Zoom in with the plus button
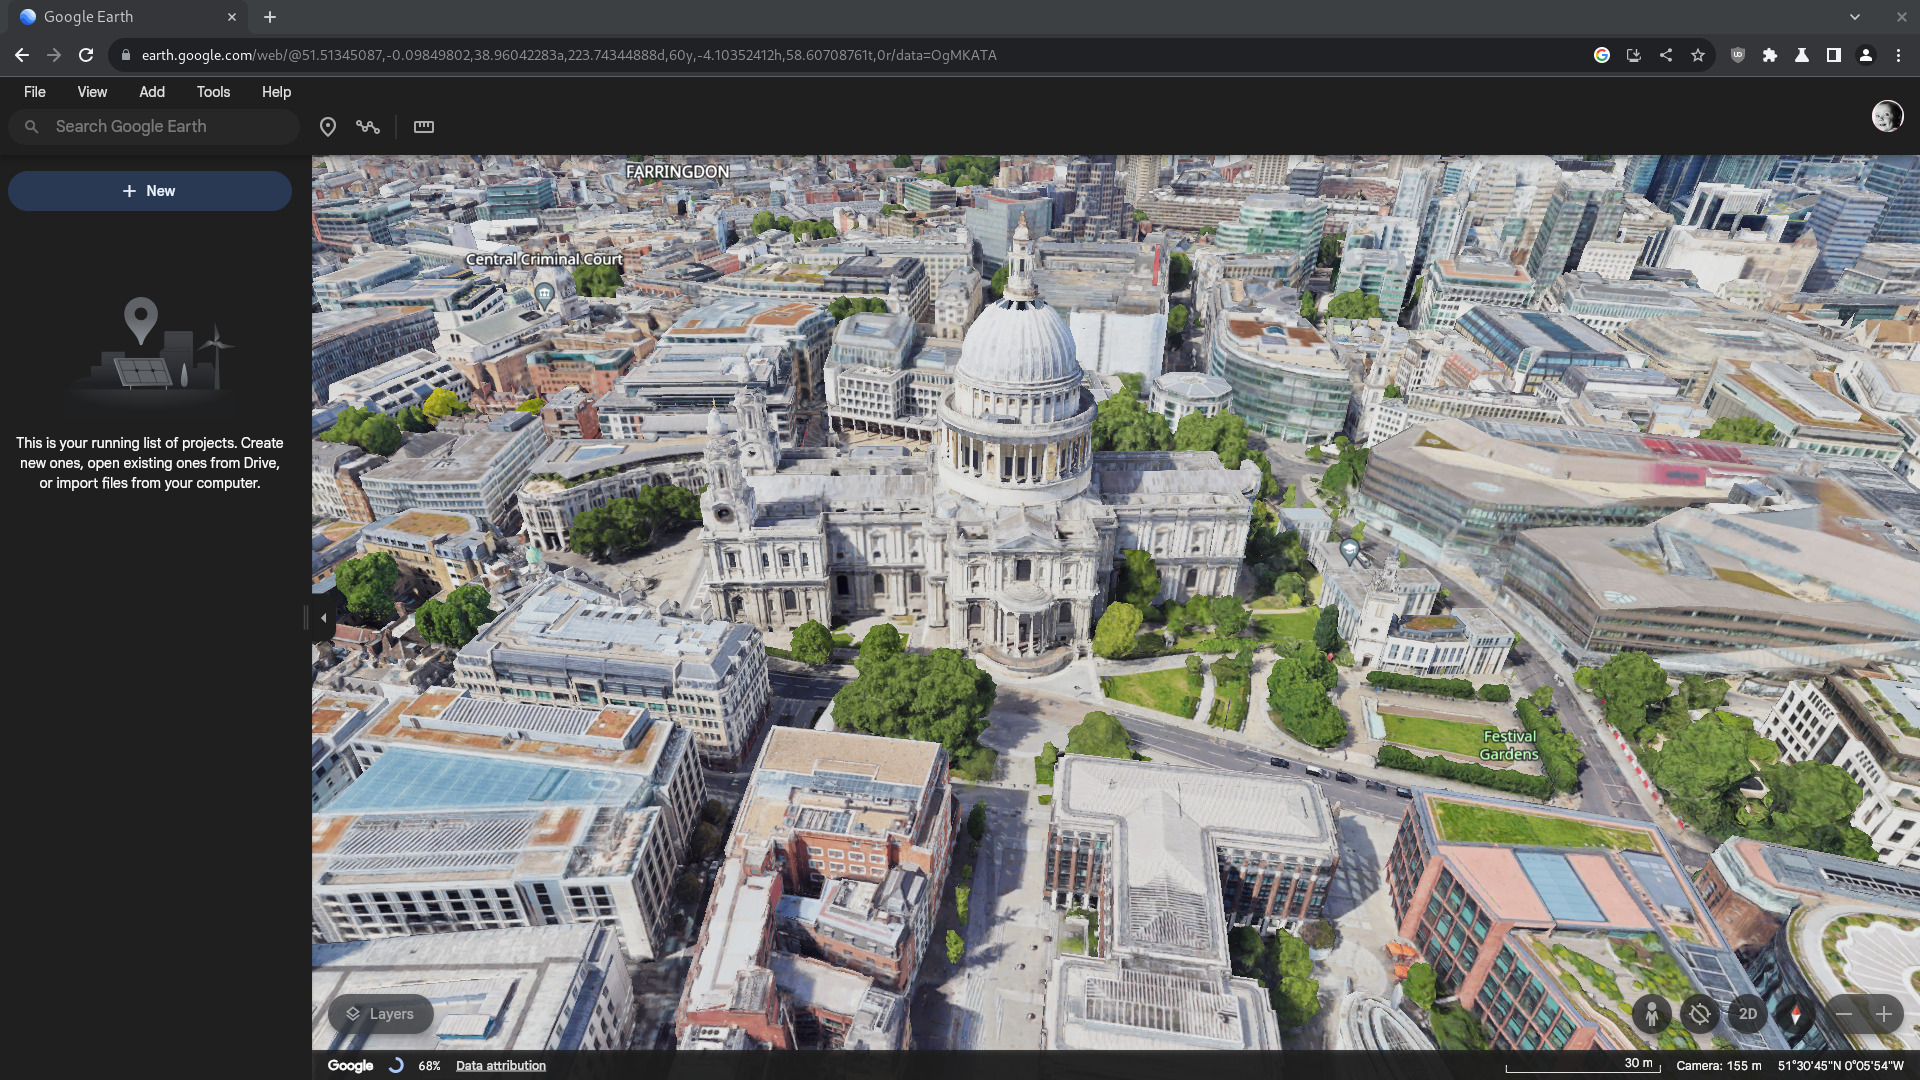This screenshot has height=1080, width=1920. tap(1884, 1014)
